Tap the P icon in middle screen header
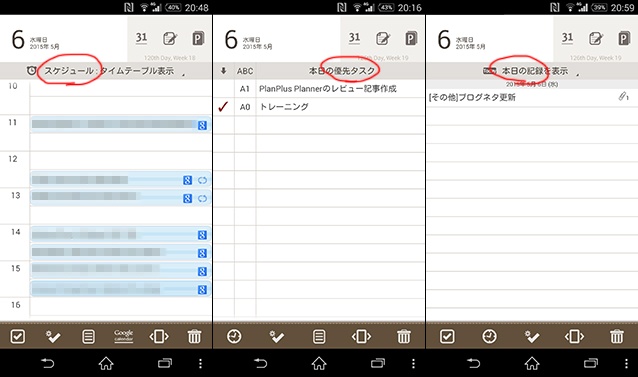The image size is (638, 377). pos(411,38)
